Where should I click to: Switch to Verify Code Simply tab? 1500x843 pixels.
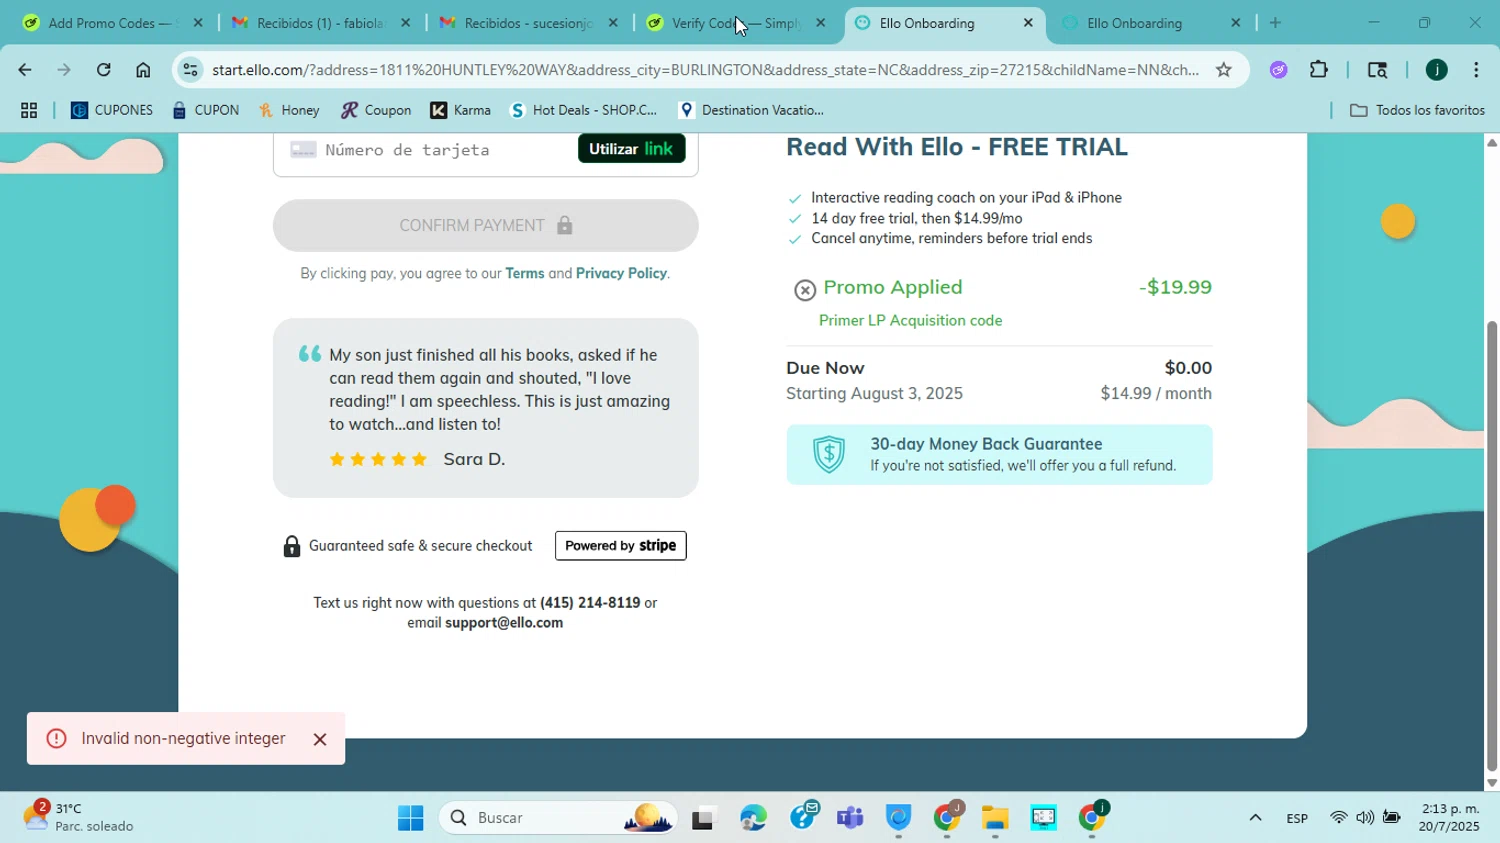coord(737,23)
